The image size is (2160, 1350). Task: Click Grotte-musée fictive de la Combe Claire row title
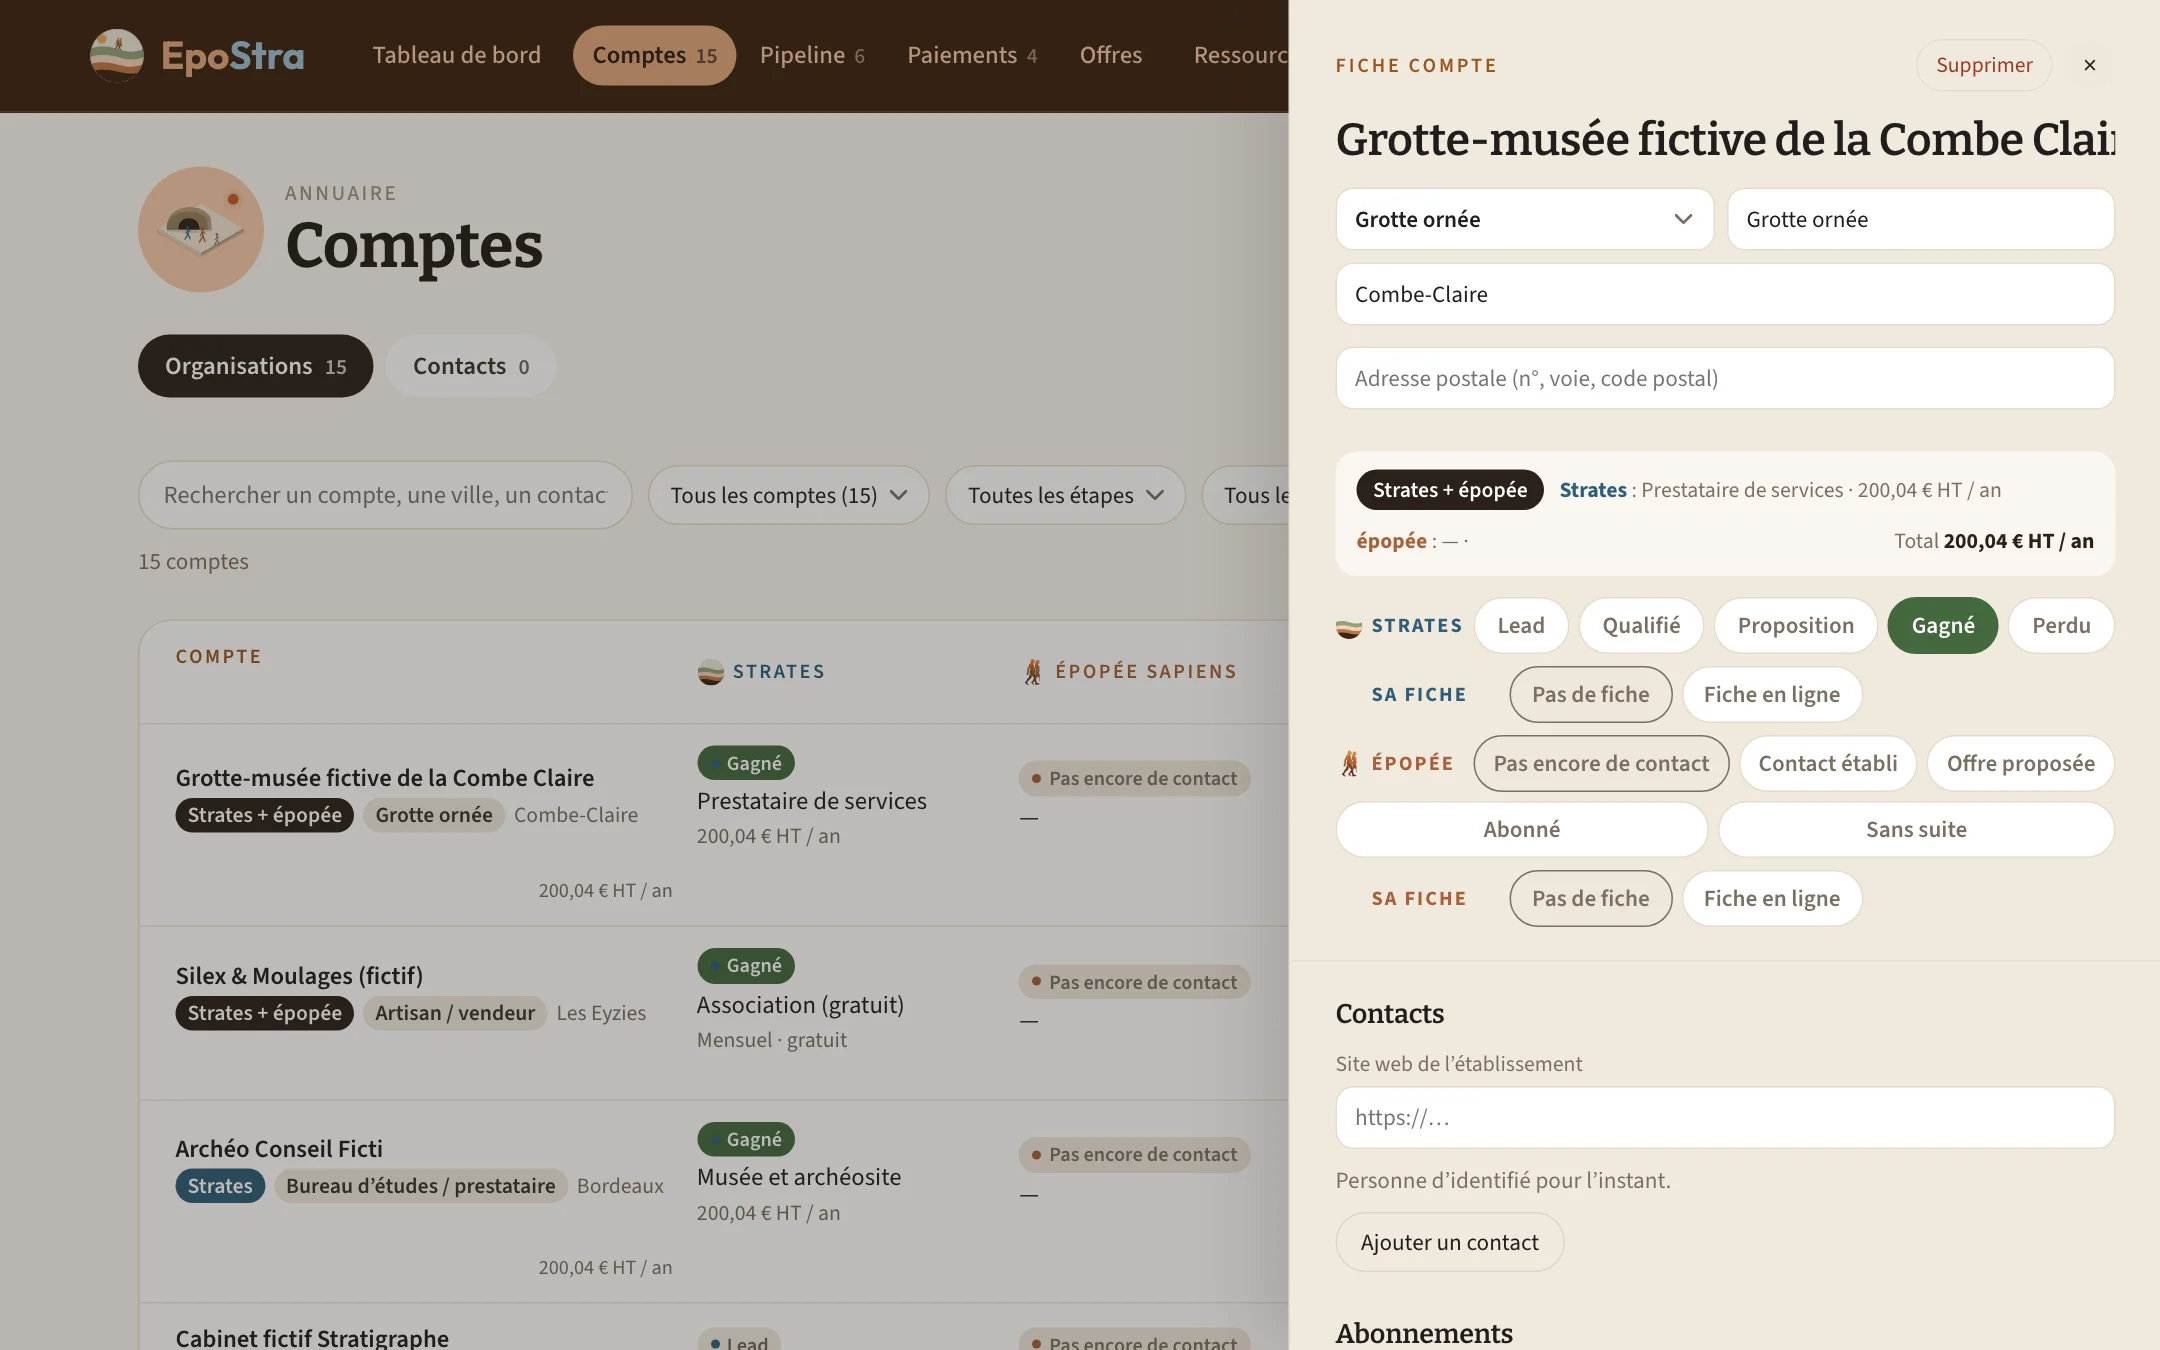point(384,778)
